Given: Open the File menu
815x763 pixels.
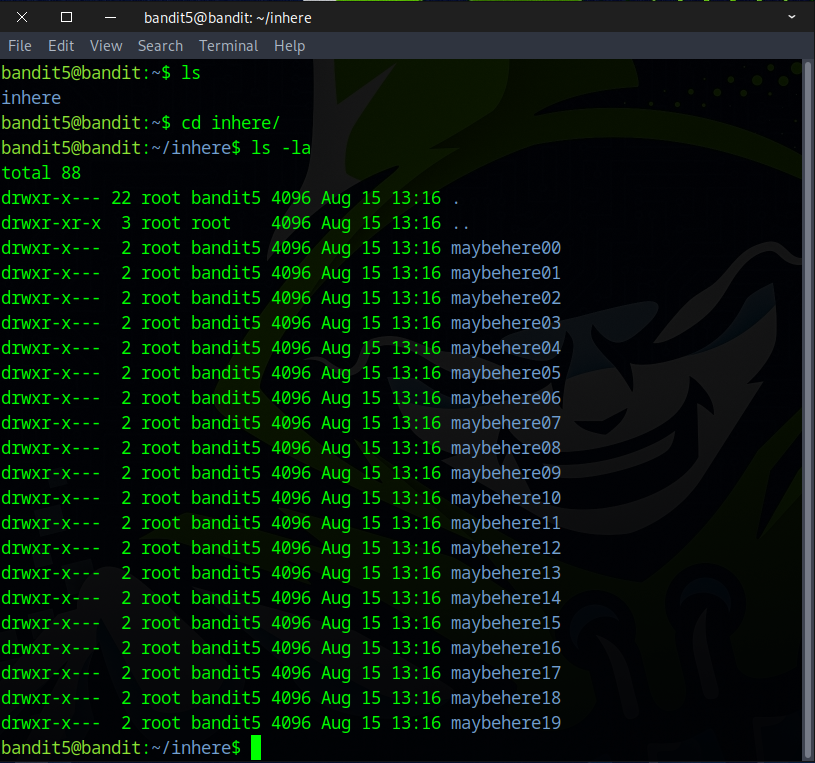Looking at the screenshot, I should (20, 46).
